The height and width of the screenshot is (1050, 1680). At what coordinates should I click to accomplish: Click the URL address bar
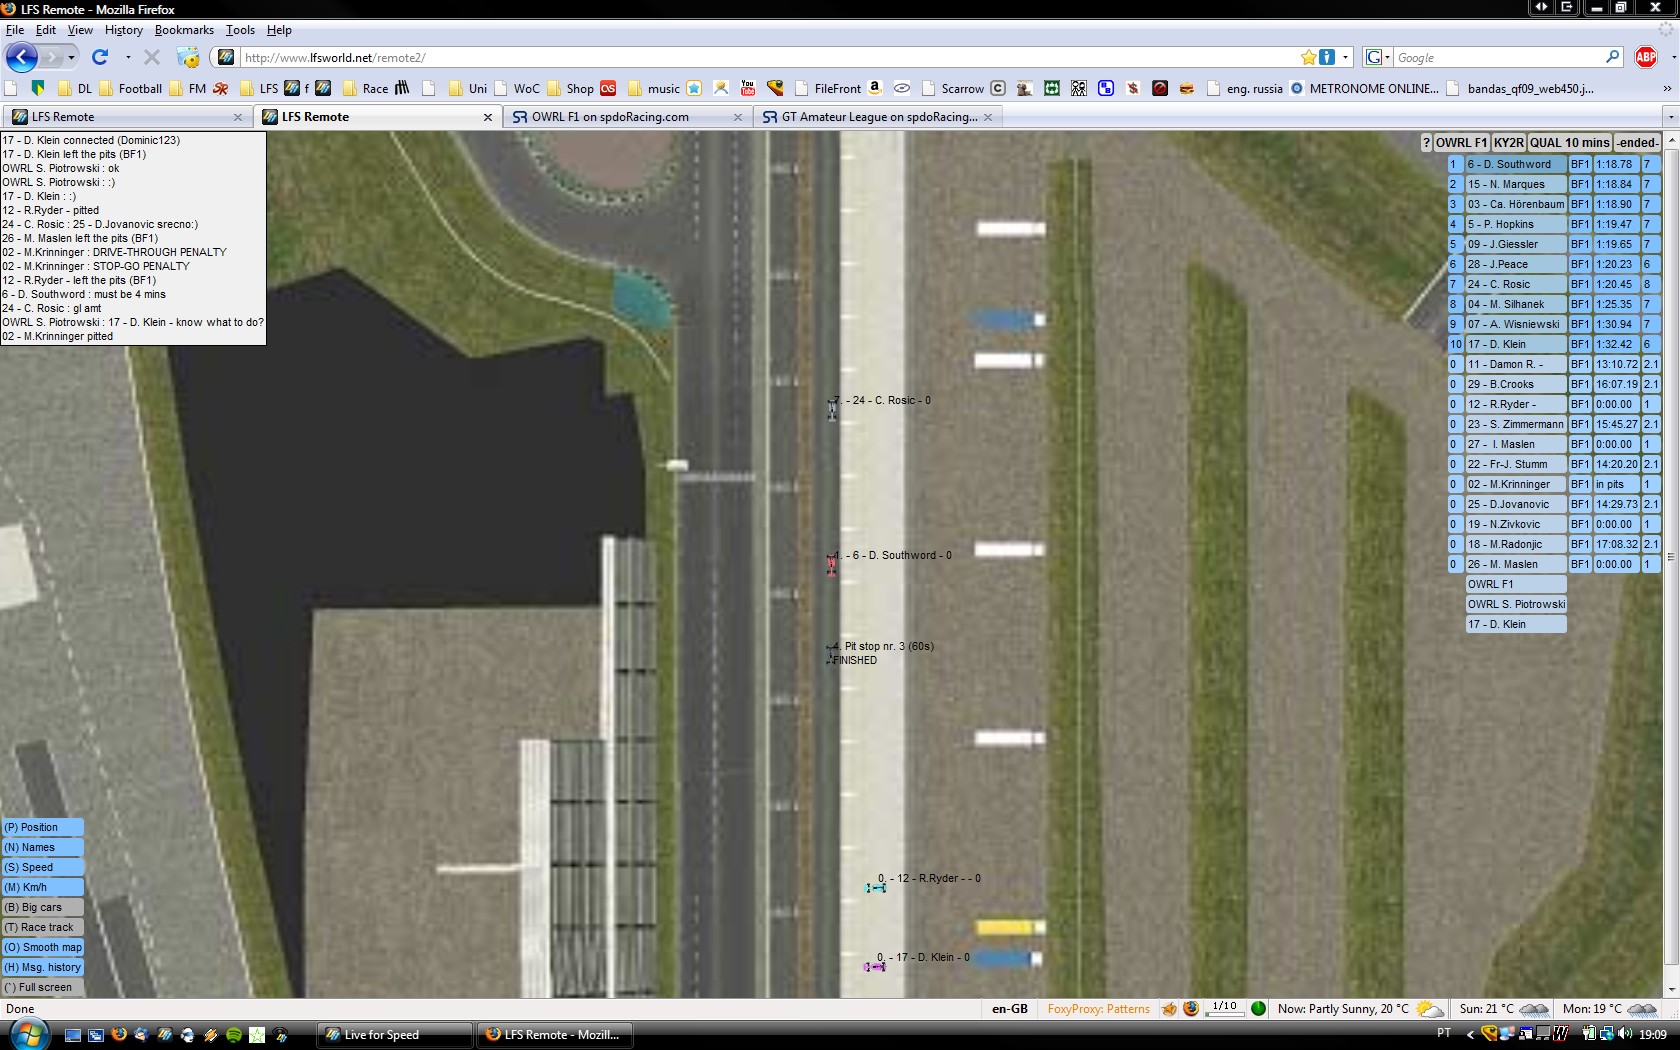click(x=760, y=57)
